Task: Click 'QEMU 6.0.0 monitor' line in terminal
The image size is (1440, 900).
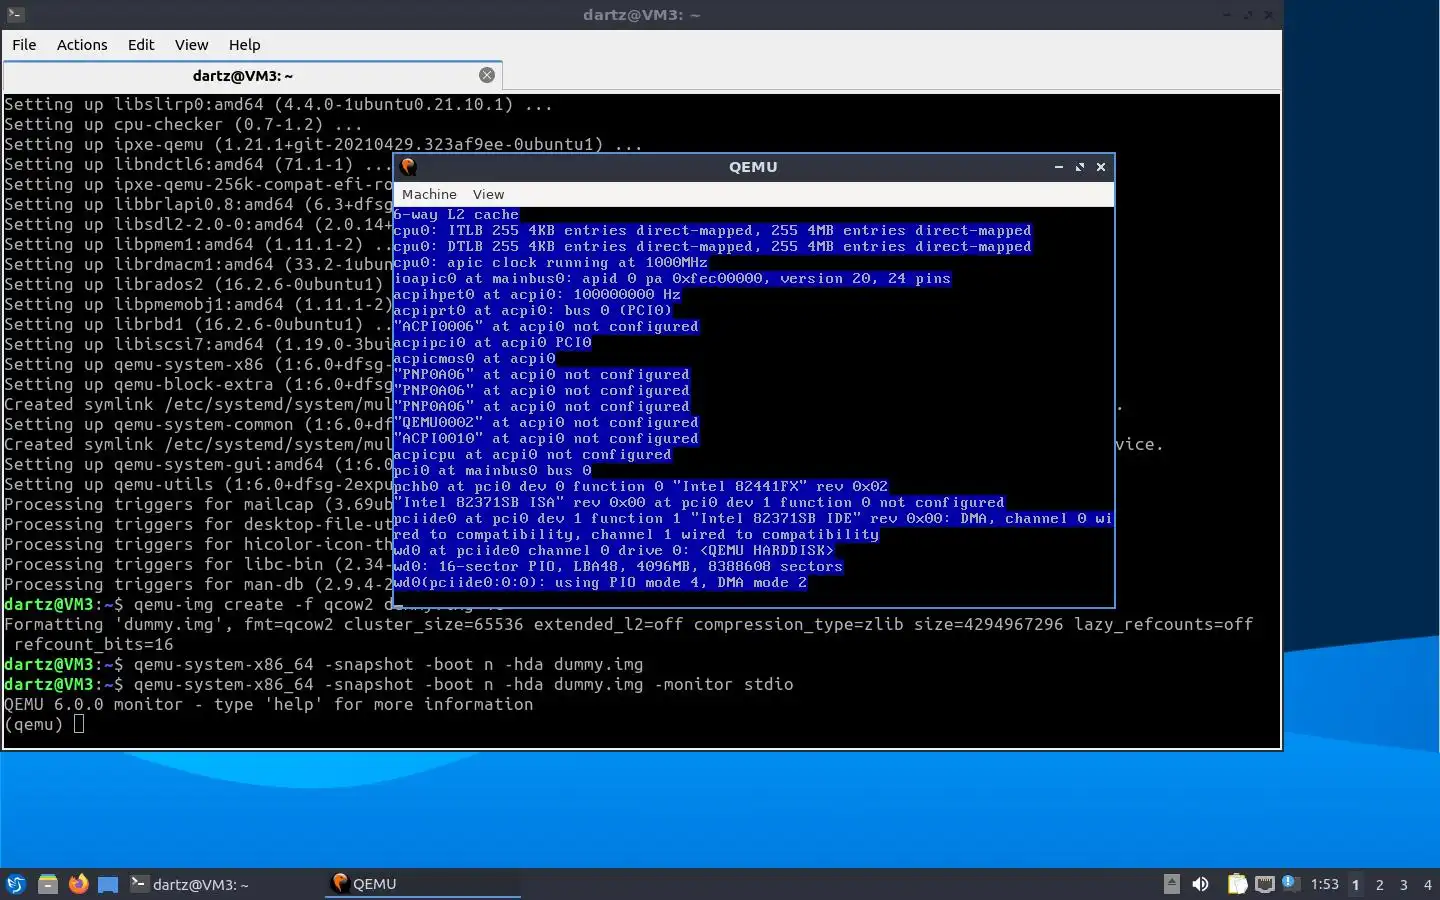Action: [268, 704]
